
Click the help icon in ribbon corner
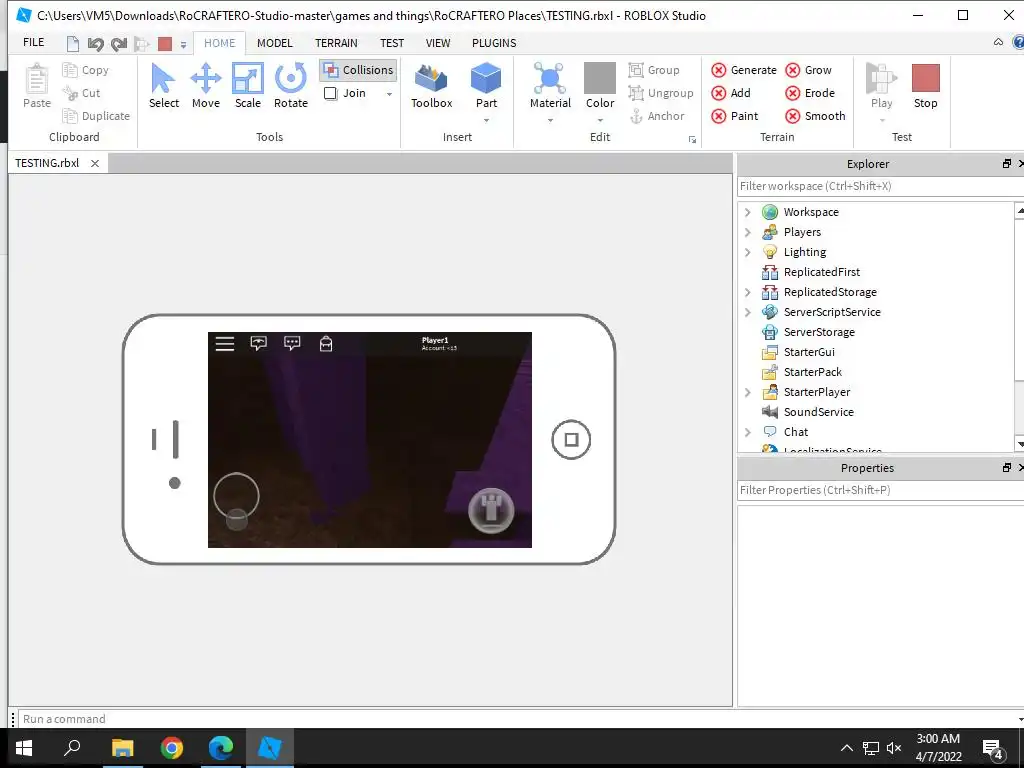(x=1018, y=42)
